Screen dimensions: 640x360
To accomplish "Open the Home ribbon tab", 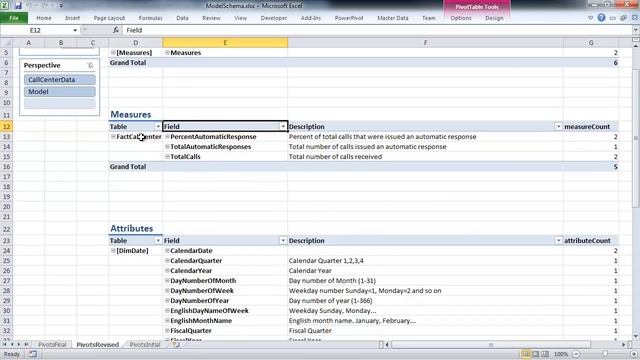I will (44, 18).
